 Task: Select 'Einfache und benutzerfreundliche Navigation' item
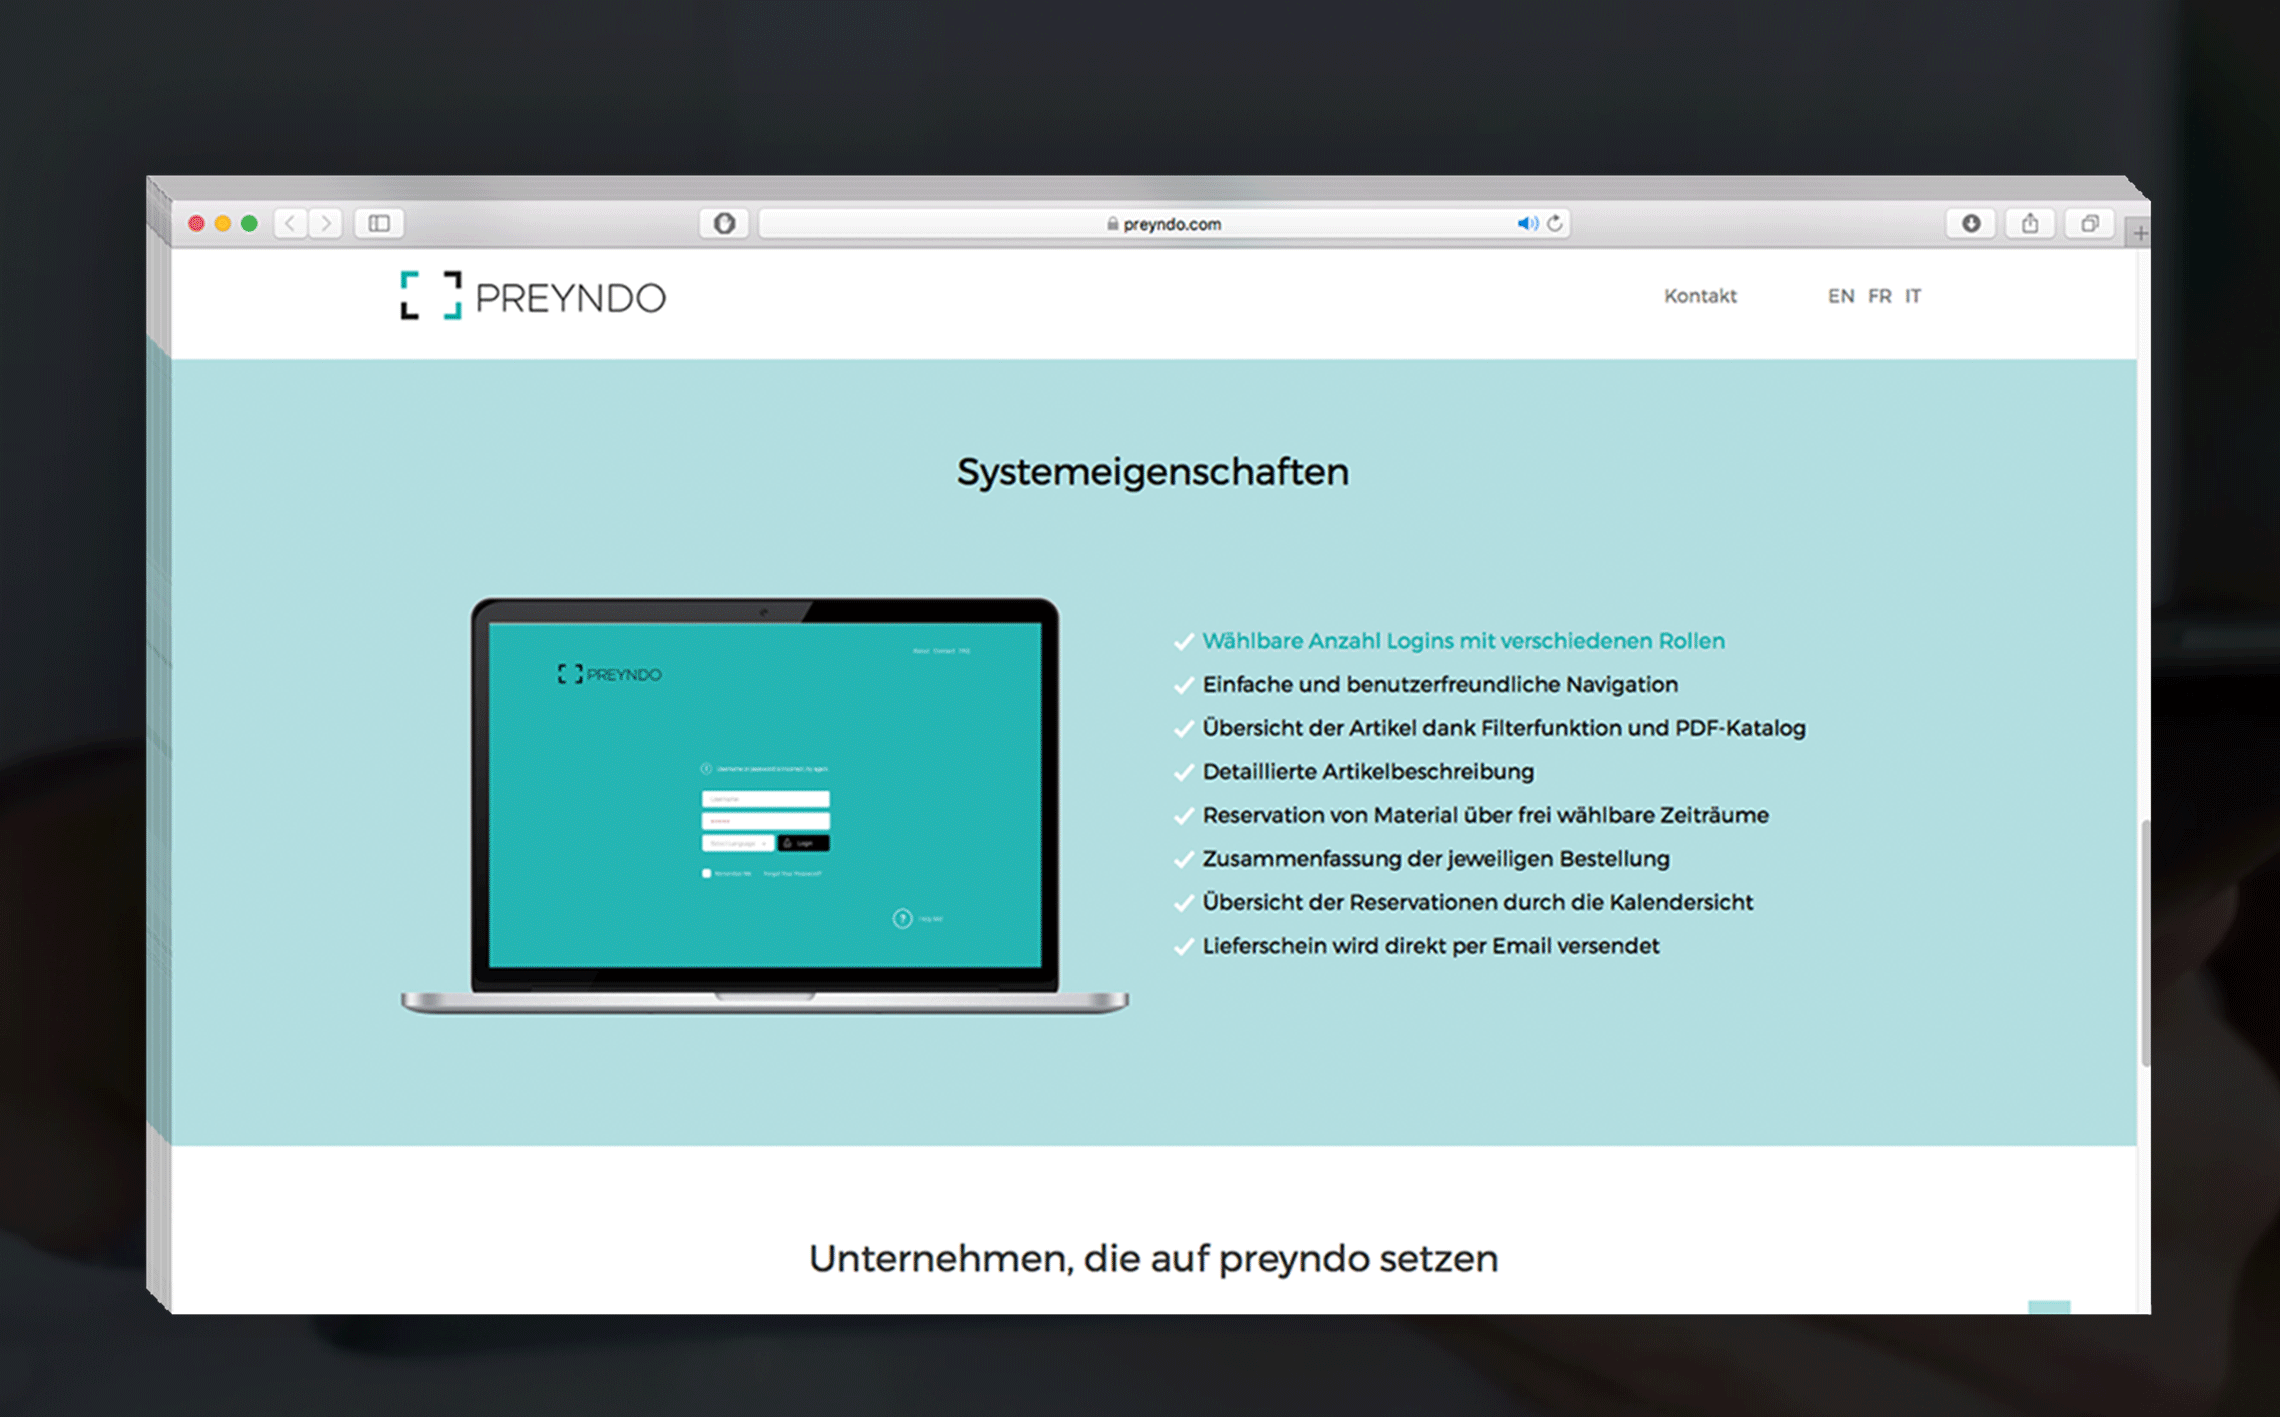point(1440,685)
